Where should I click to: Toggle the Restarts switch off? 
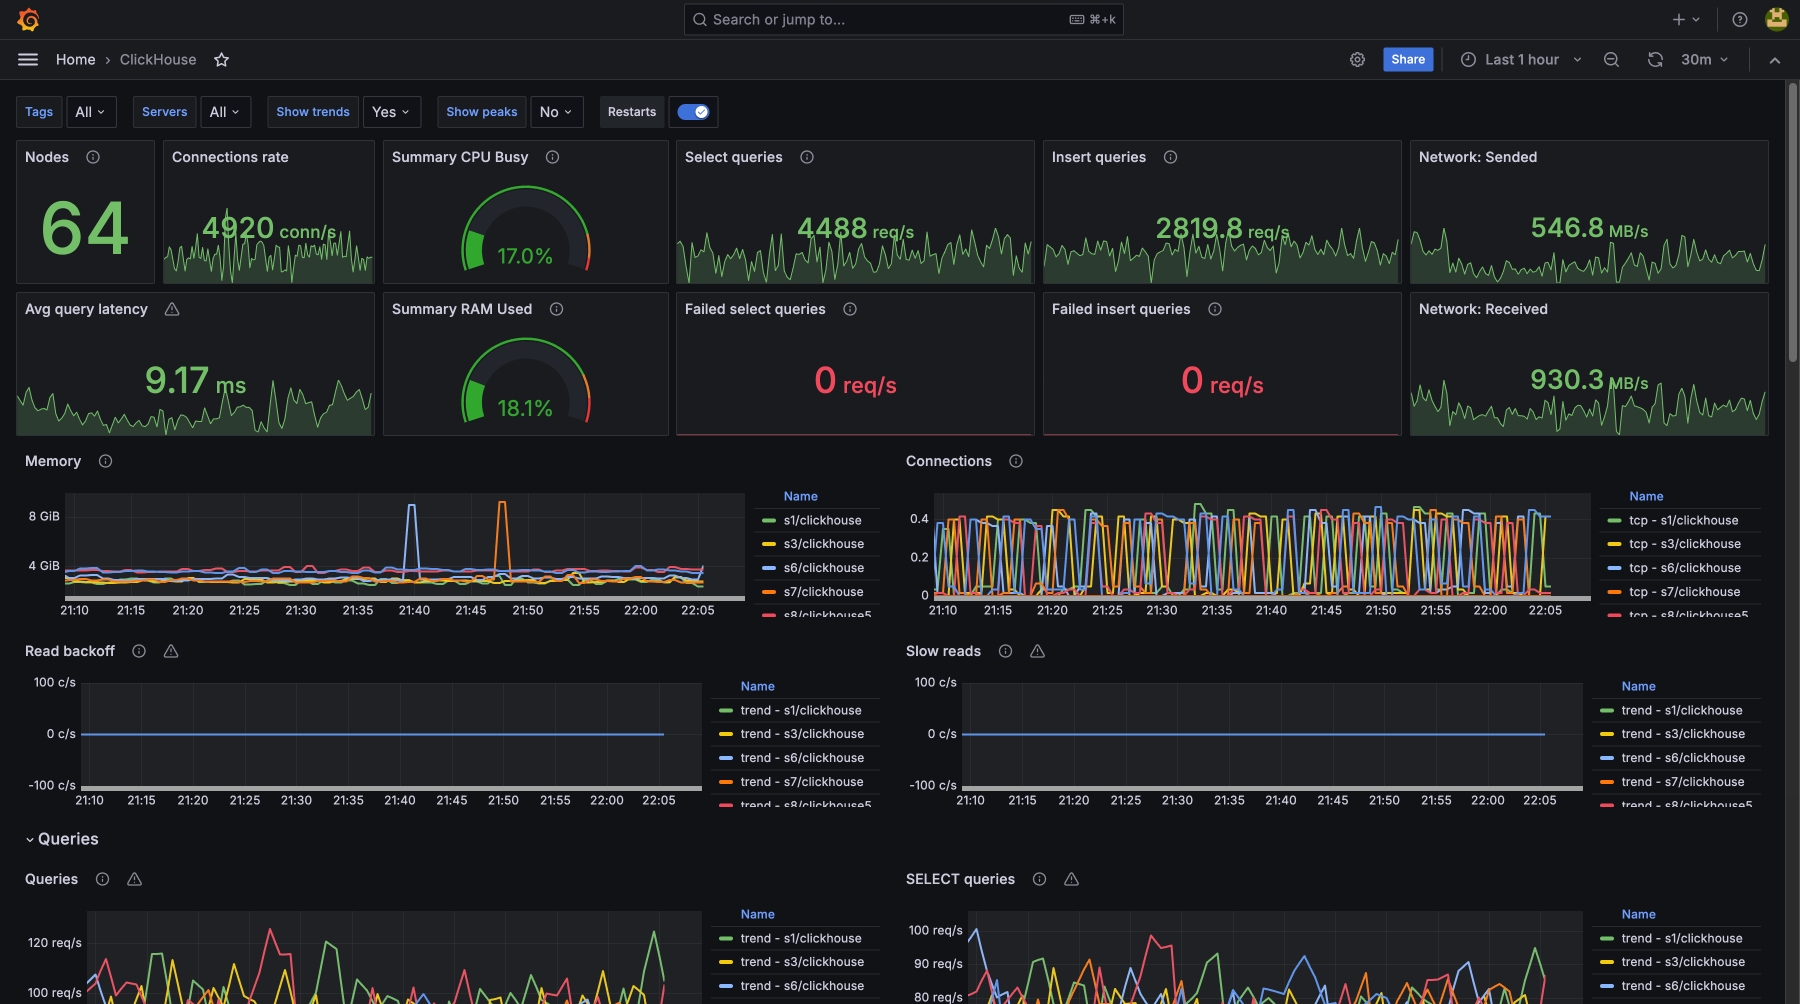[x=693, y=112]
